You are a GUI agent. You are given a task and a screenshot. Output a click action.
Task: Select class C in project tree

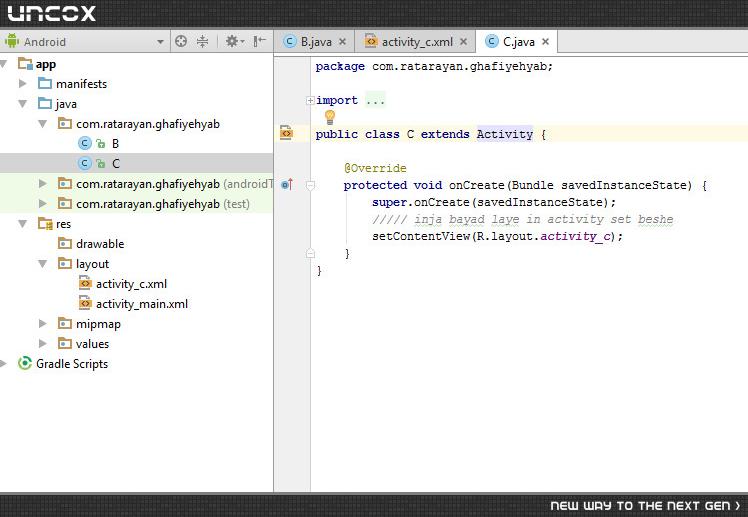(x=115, y=164)
